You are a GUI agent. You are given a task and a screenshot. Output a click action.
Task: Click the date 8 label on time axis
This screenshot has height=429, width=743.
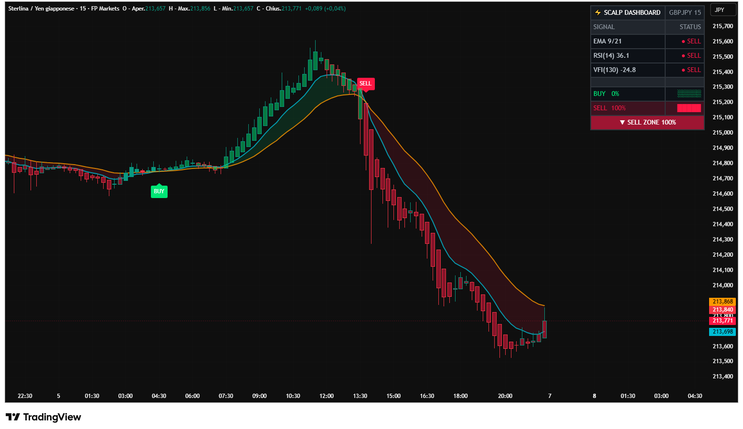pyautogui.click(x=594, y=396)
